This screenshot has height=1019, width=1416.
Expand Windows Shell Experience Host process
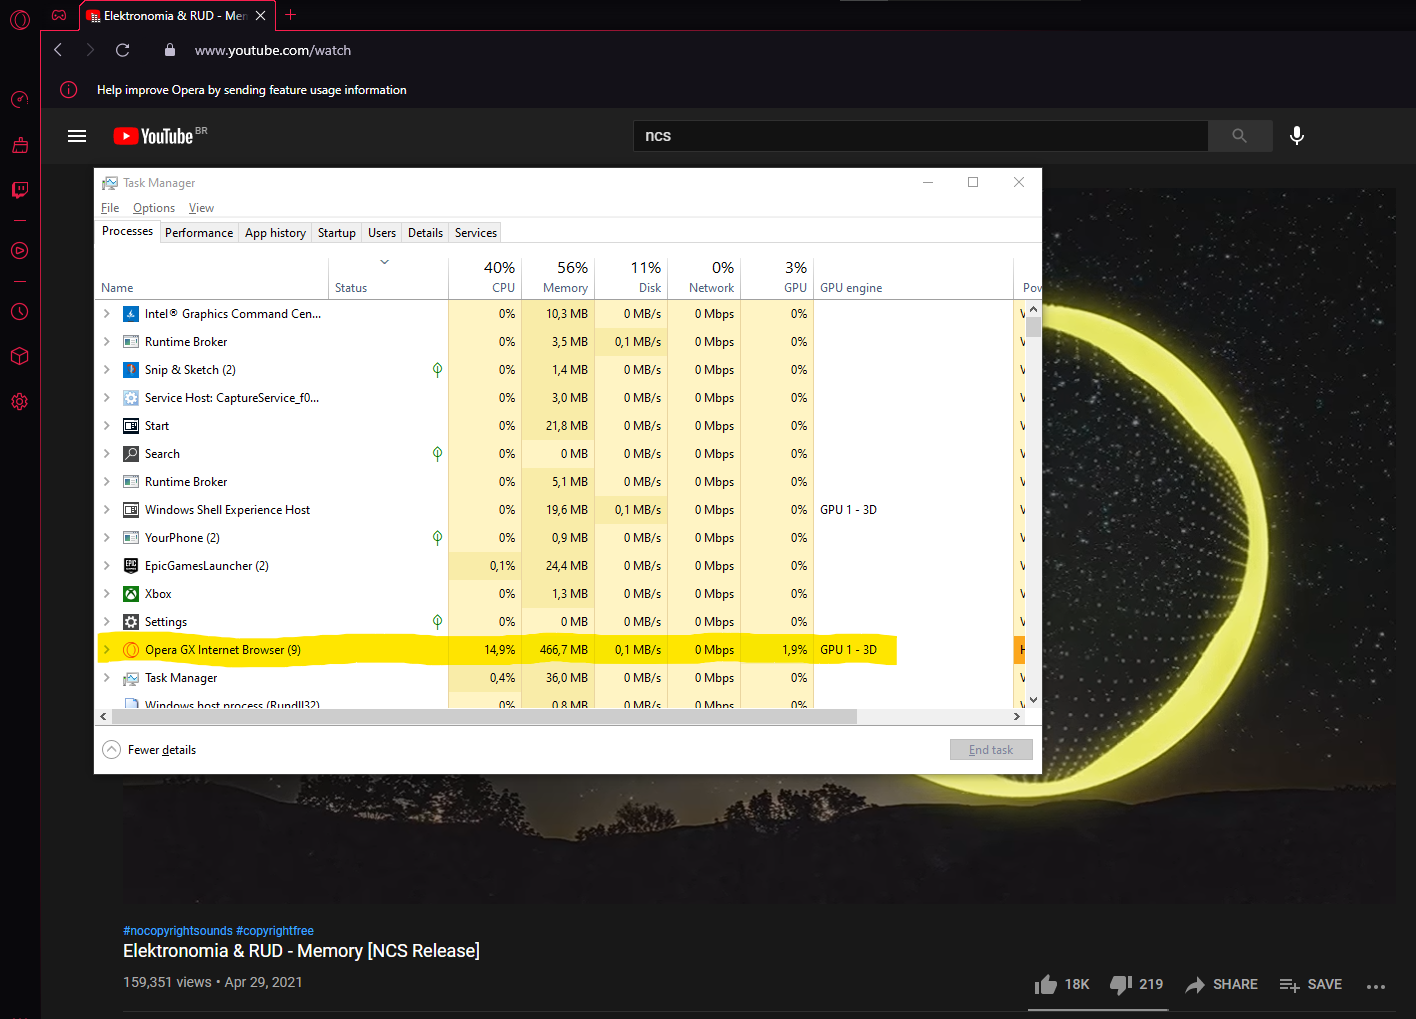107,510
